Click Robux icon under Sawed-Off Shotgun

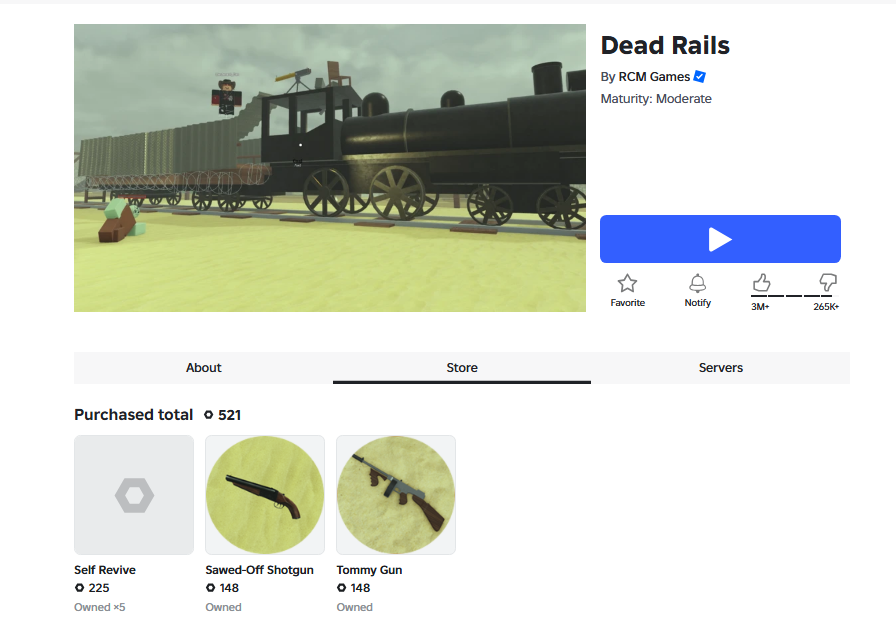pyautogui.click(x=210, y=587)
